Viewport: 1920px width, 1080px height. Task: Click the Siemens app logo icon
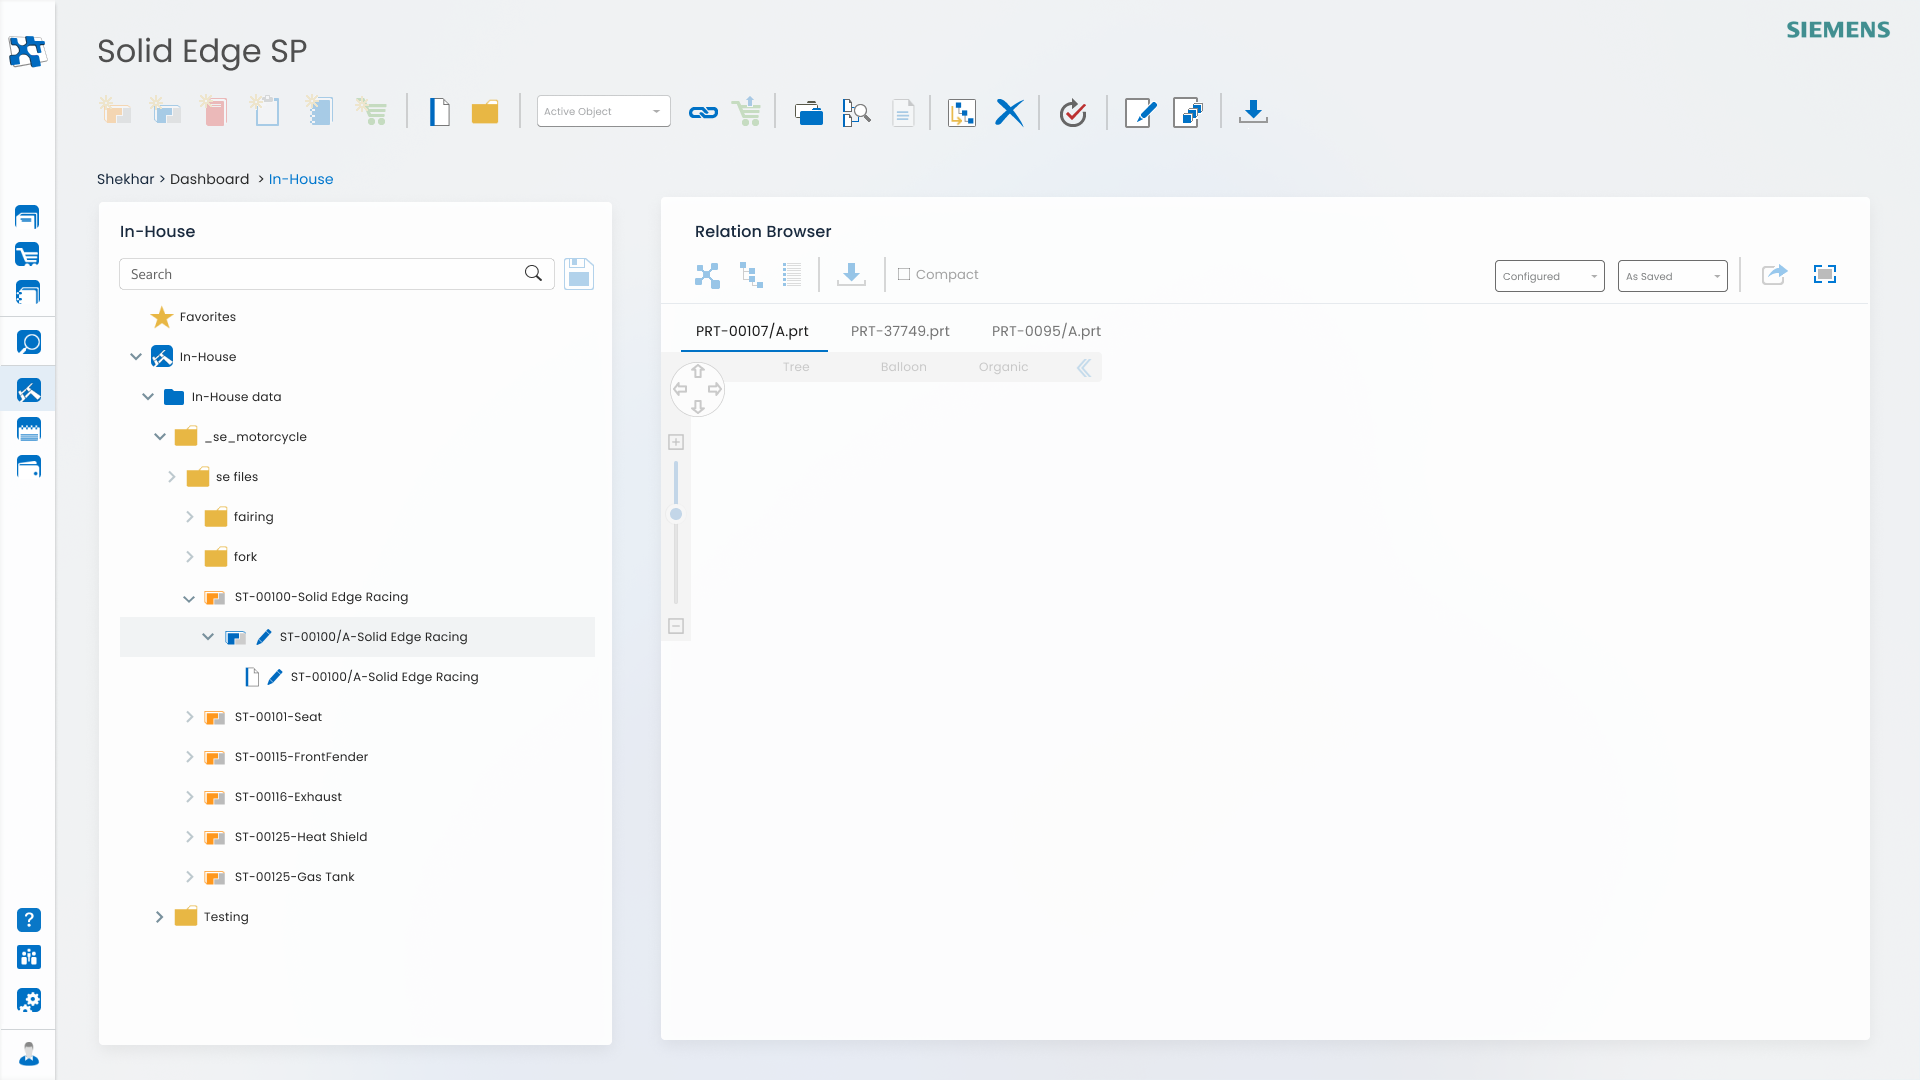pyautogui.click(x=27, y=51)
